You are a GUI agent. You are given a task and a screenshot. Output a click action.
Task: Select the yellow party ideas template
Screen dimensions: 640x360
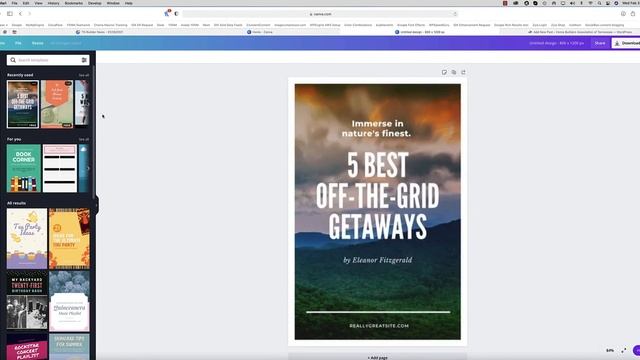pos(69,238)
